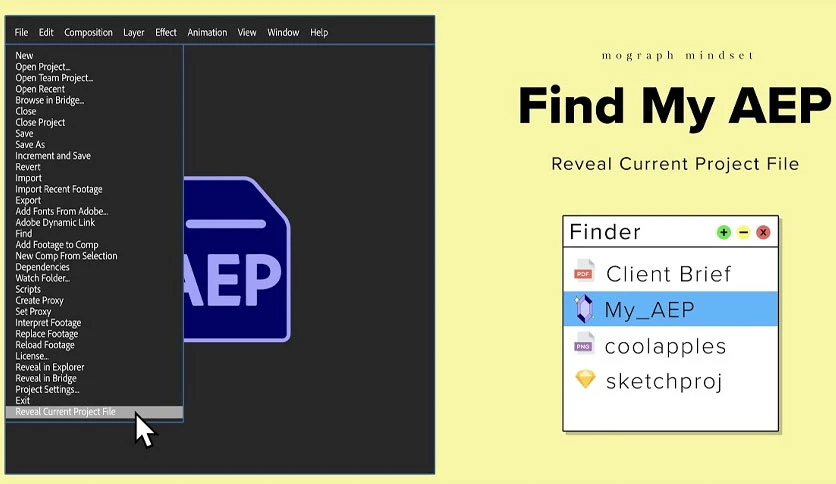Select New Comp From Selection entry

tap(66, 256)
